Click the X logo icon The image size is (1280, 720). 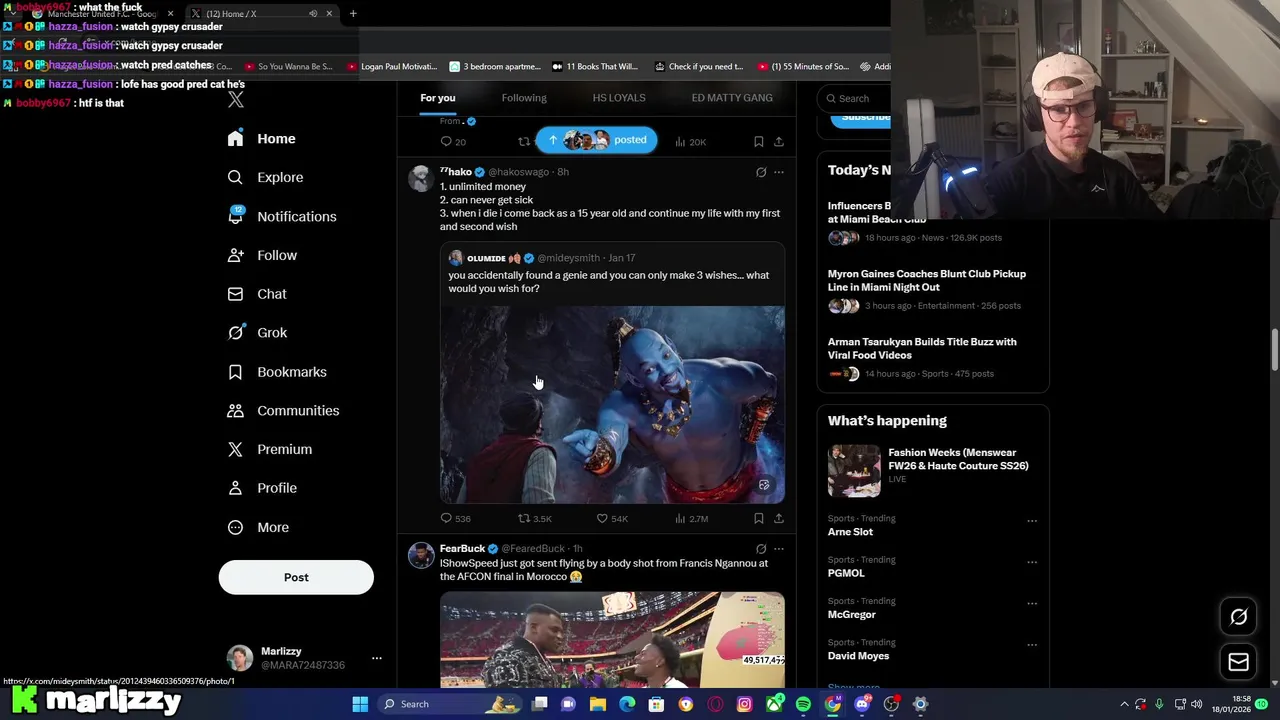[235, 100]
